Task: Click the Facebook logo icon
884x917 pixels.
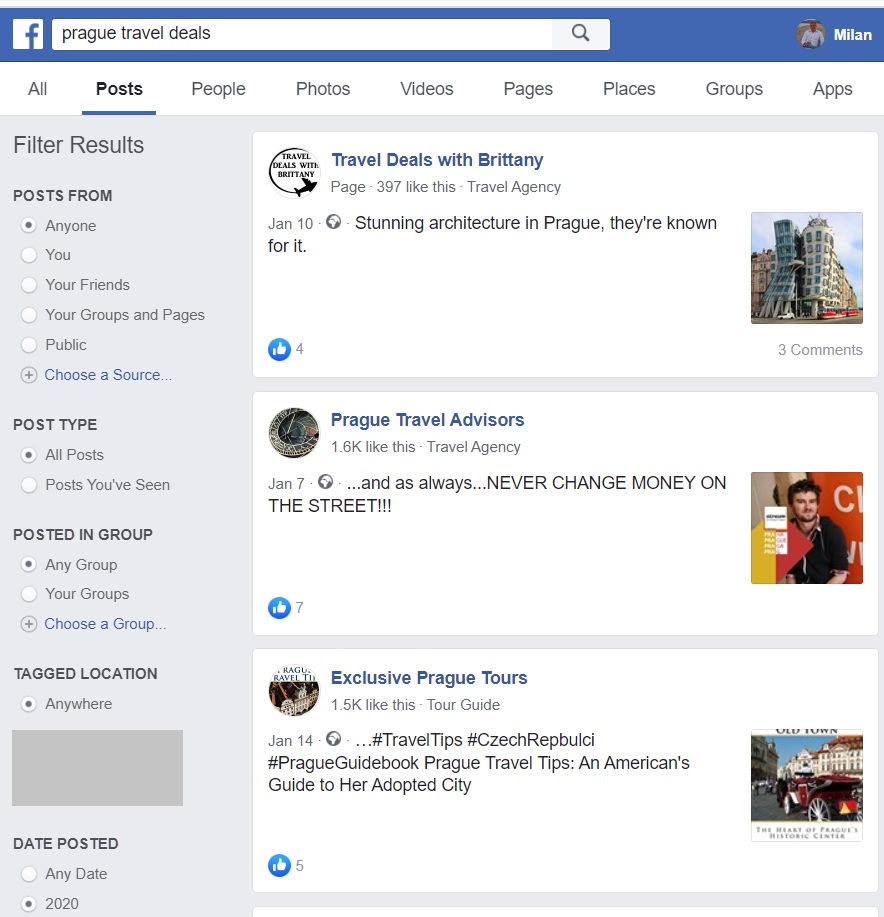Action: [28, 34]
